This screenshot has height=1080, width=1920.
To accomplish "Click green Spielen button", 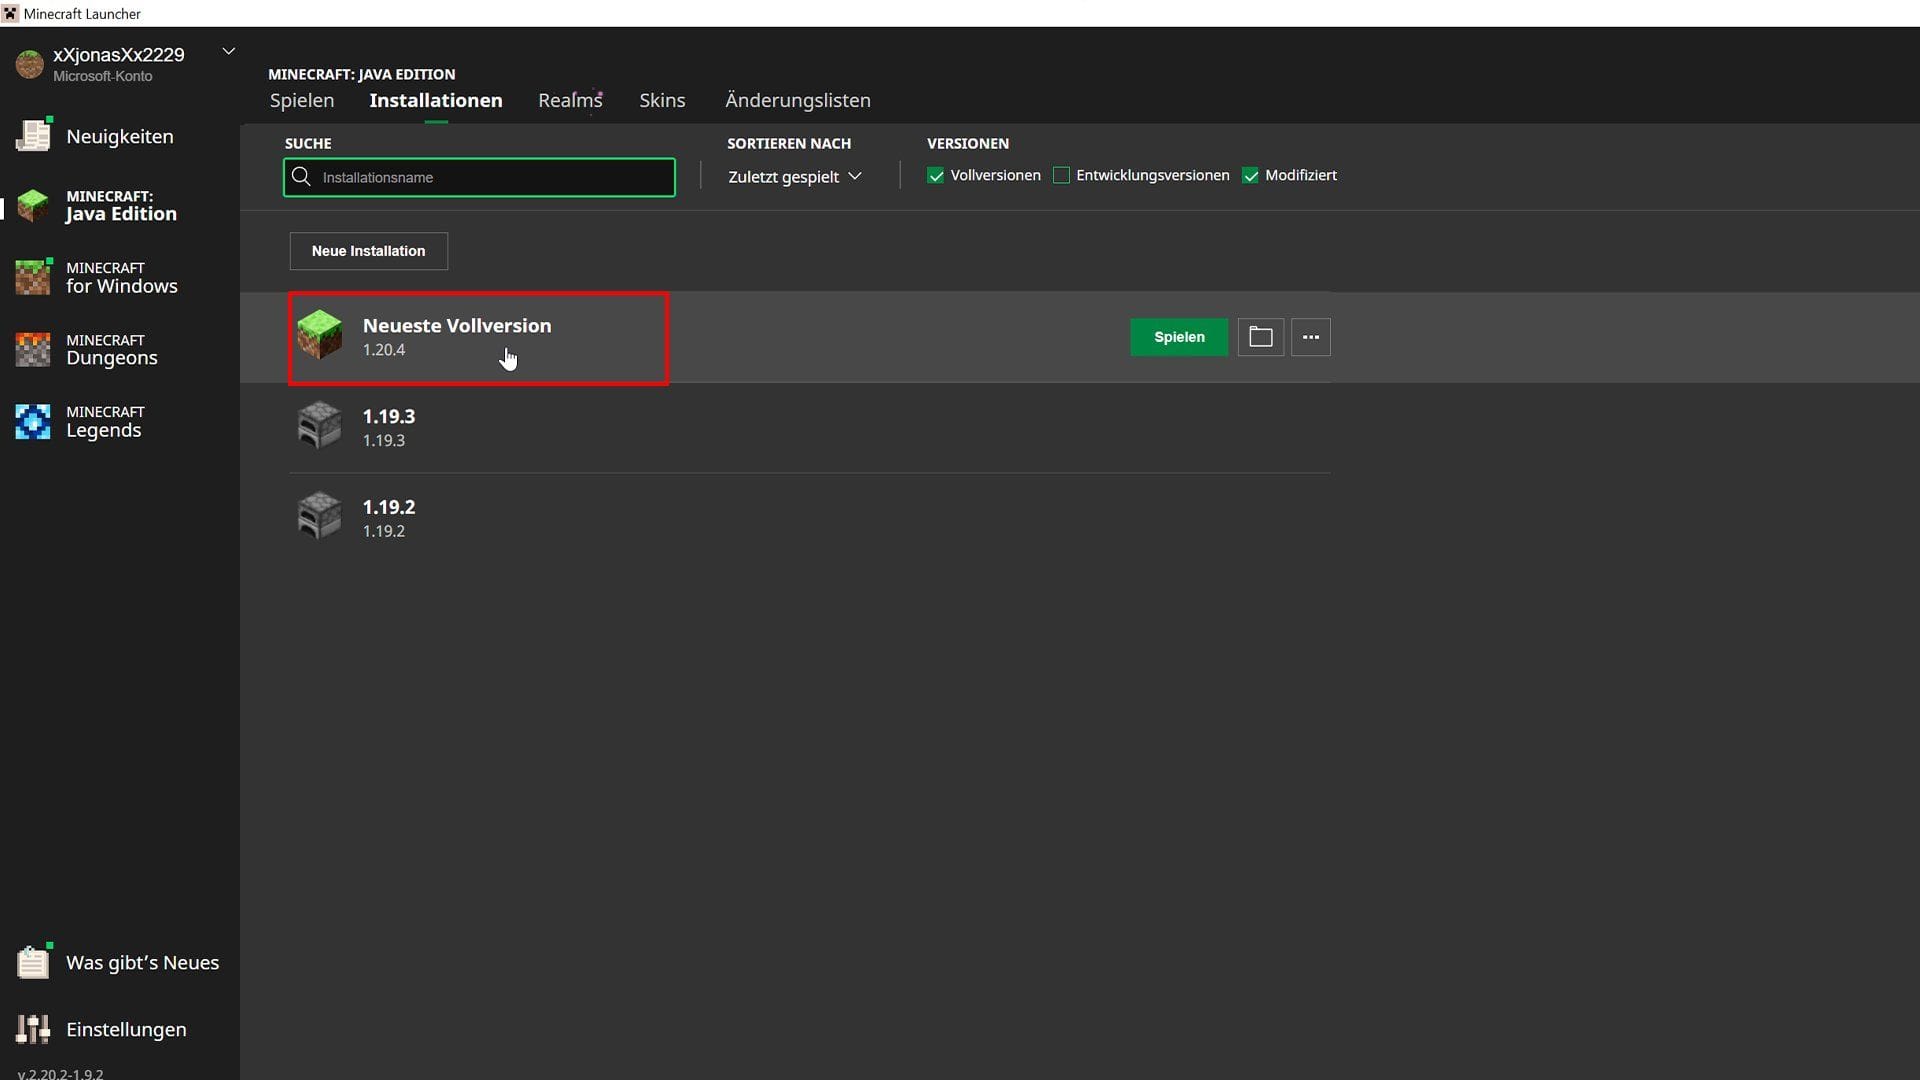I will 1179,337.
